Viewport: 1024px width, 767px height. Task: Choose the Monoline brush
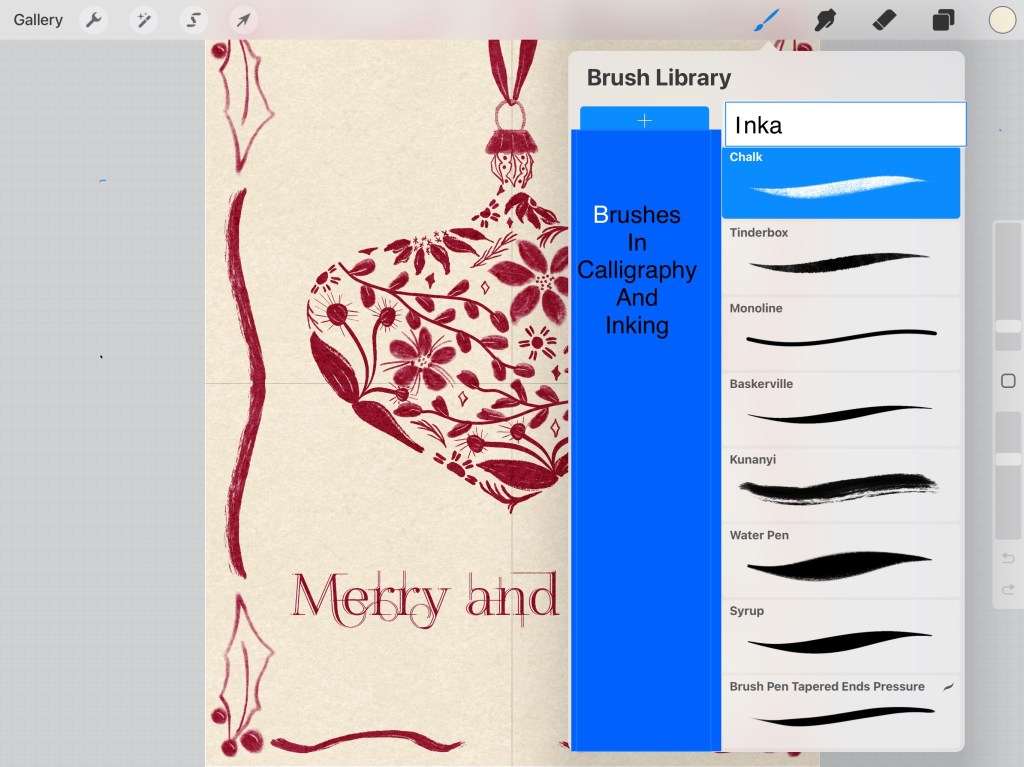click(840, 334)
